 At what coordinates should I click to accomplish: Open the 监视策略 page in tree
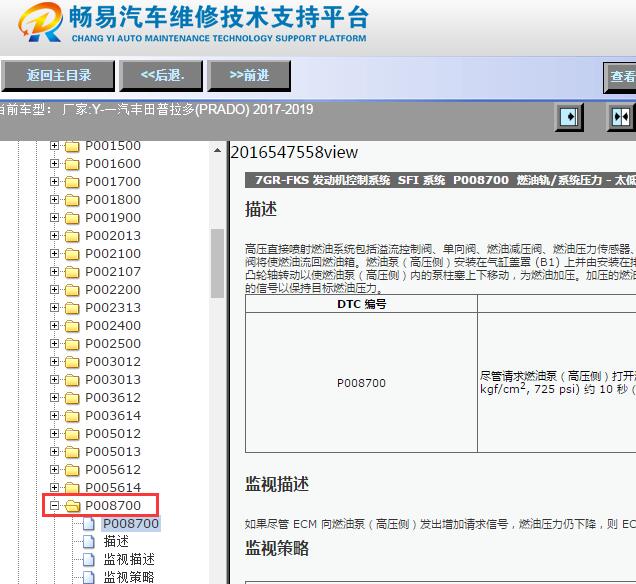click(129, 577)
